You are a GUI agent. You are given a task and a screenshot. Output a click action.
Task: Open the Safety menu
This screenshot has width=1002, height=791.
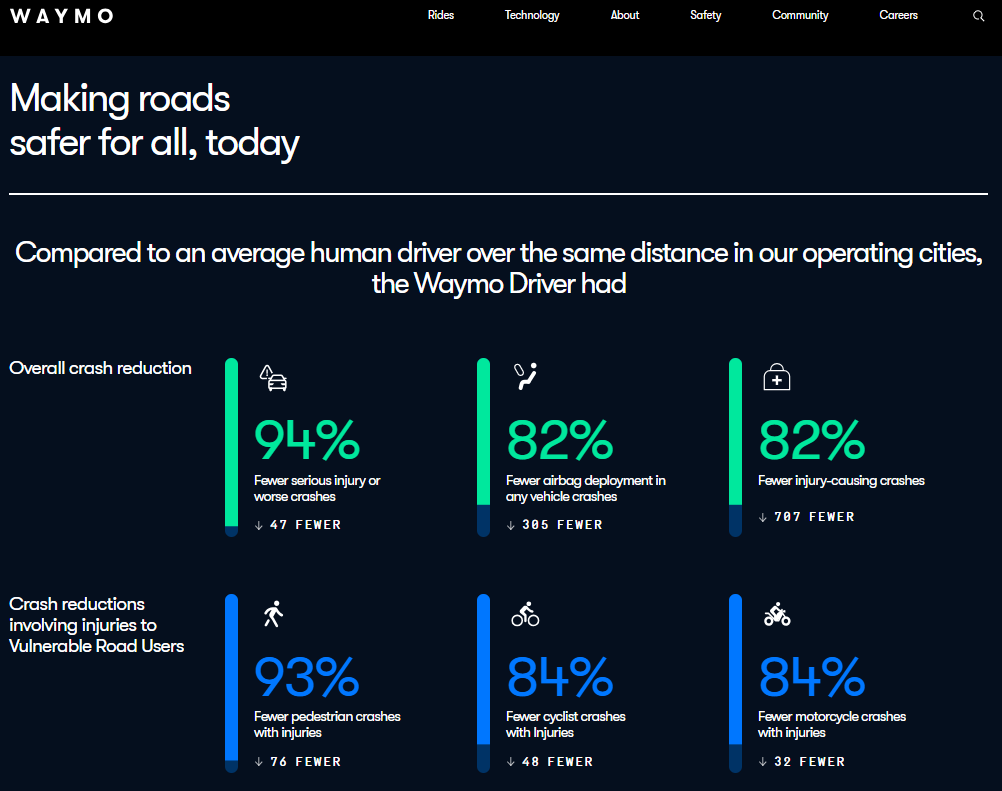(x=705, y=15)
